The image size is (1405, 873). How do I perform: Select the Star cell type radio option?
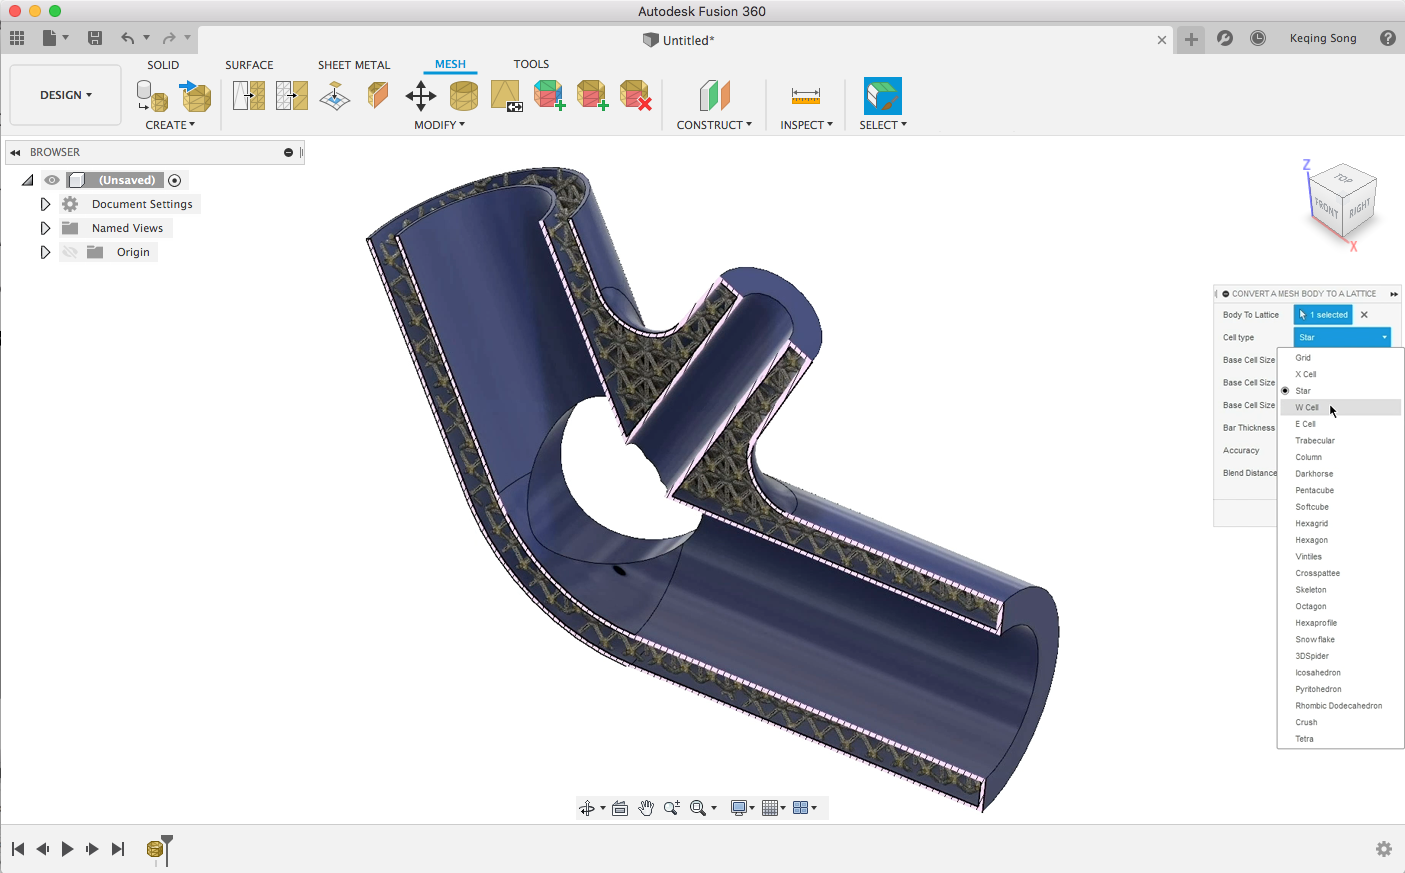[x=1285, y=391]
